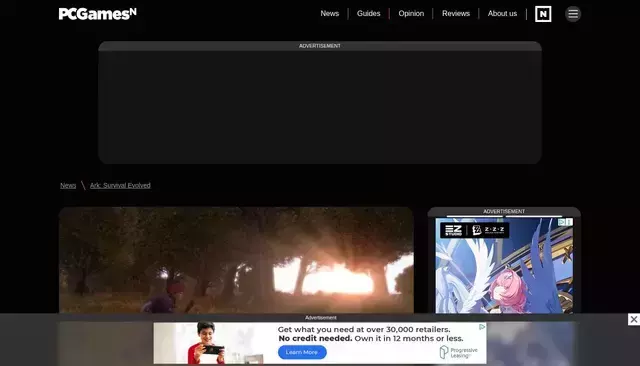The width and height of the screenshot is (640, 366).
Task: Close the bottom advertisement banner
Action: [x=633, y=319]
